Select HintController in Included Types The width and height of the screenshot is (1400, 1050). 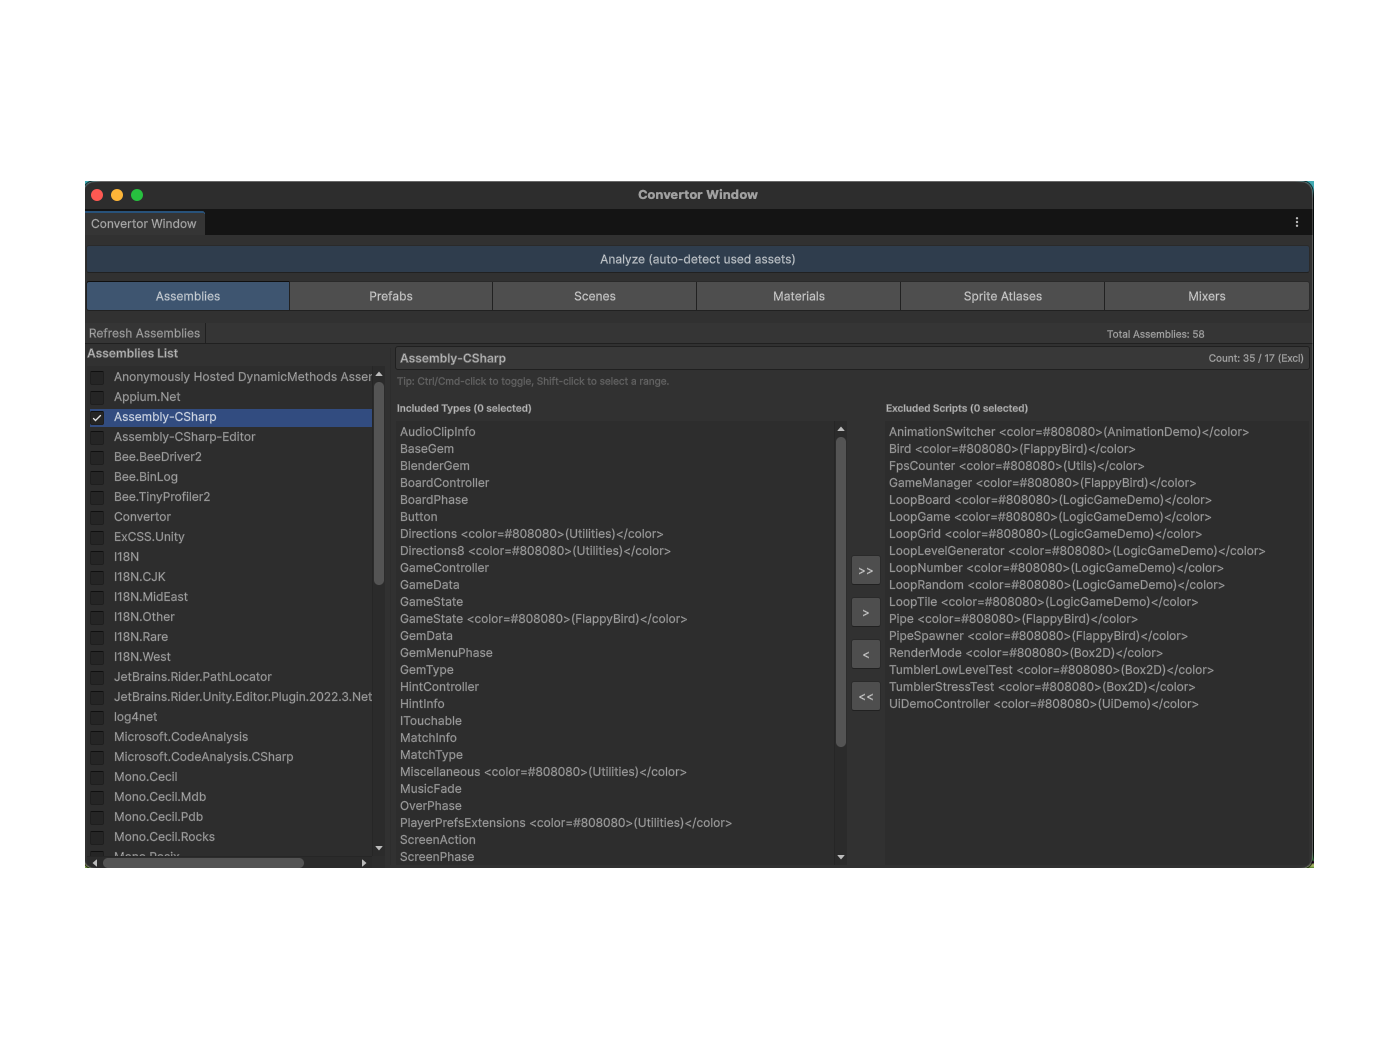pos(440,687)
